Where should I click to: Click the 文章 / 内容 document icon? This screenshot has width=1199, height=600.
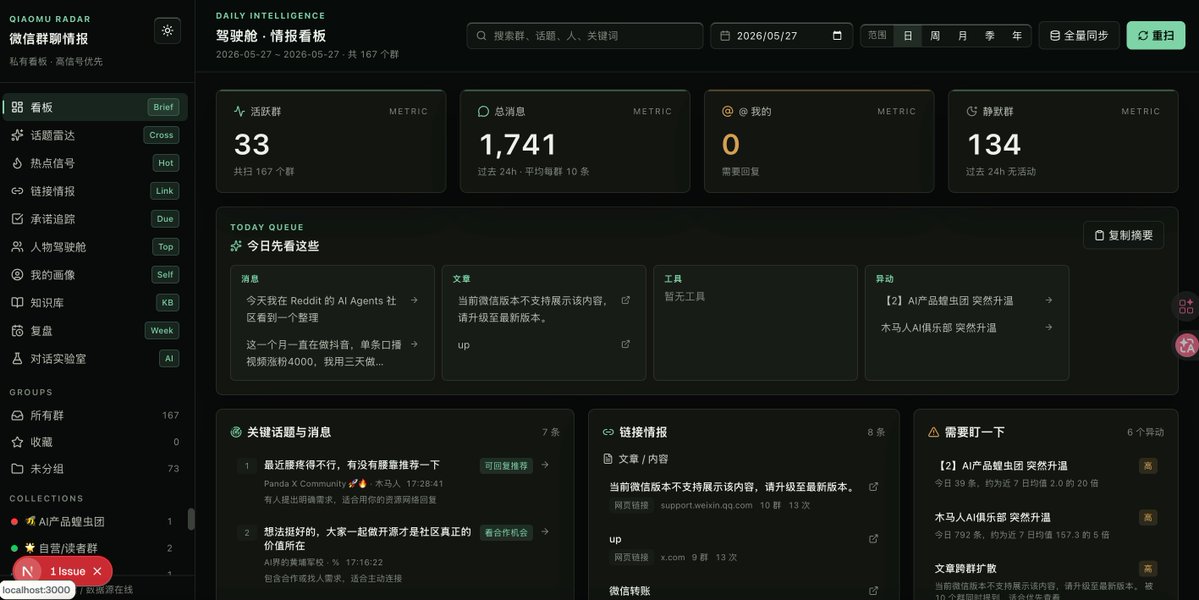608,459
